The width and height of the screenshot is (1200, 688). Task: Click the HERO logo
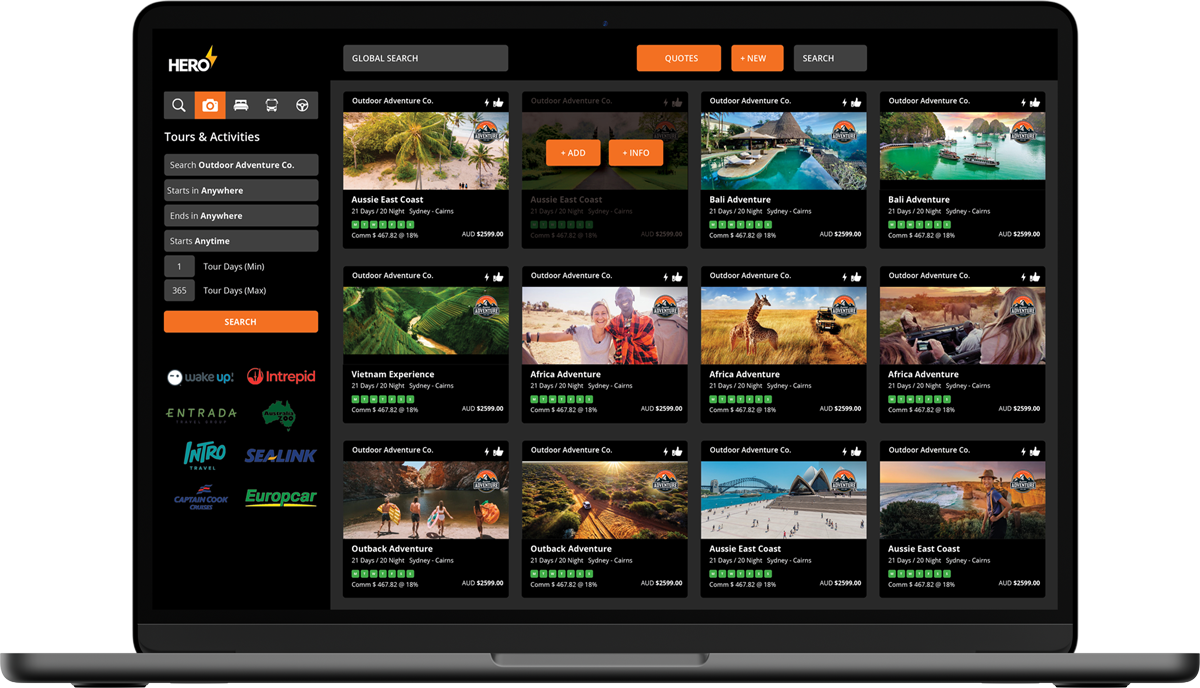pos(192,60)
